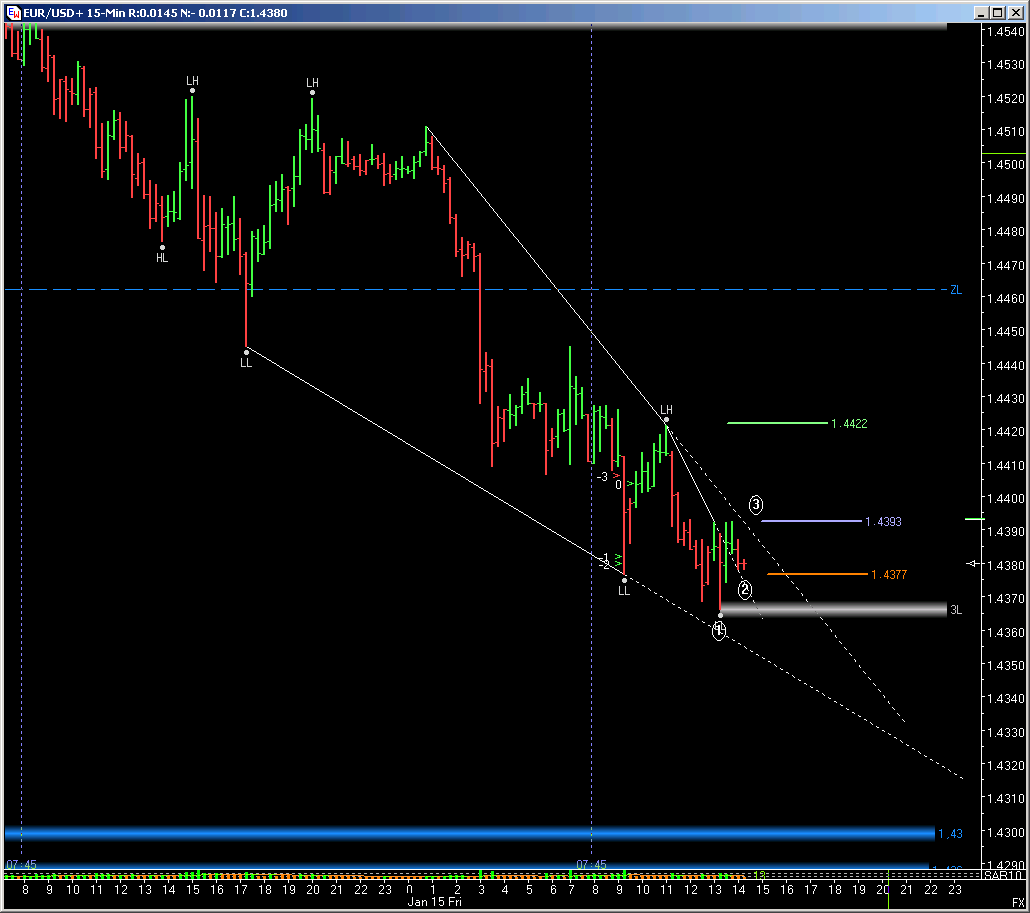Screen dimensions: 1030x913
Task: Select the LL marker below the 09:00 bar
Action: click(x=624, y=590)
